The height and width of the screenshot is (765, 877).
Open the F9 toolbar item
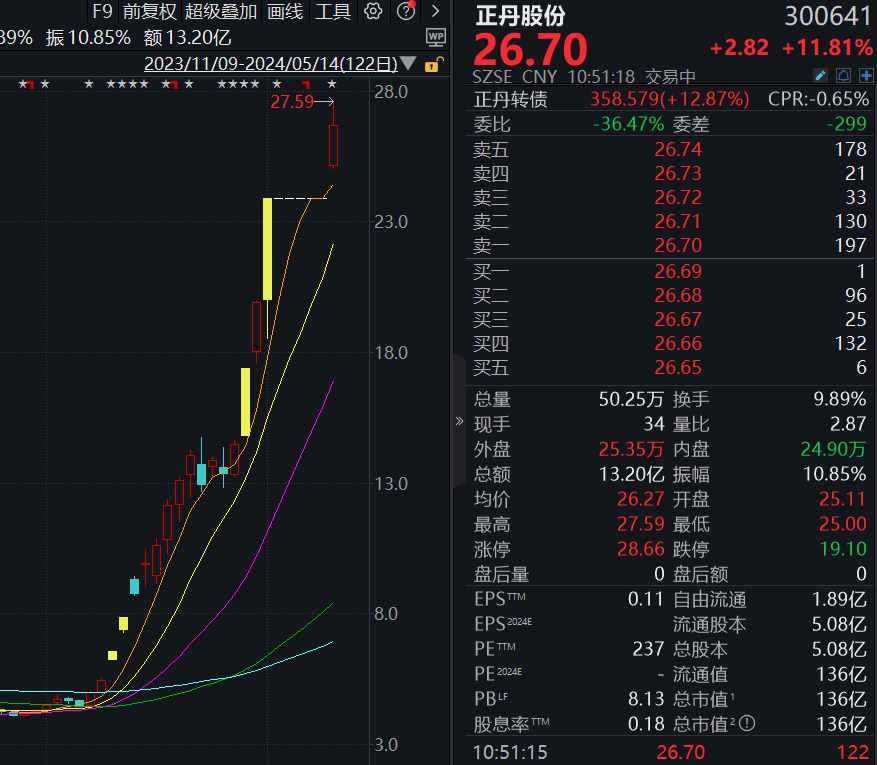102,11
